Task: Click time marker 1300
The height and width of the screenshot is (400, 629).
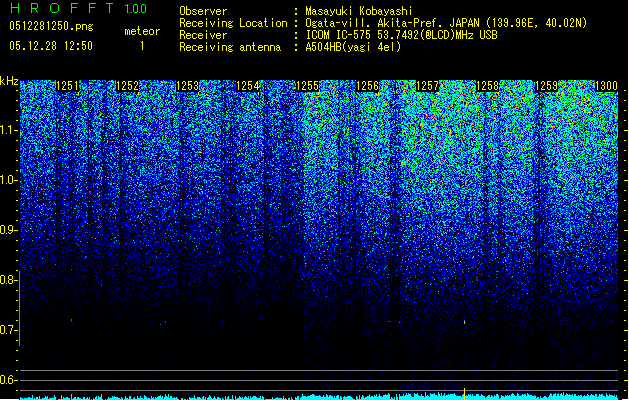Action: tap(606, 86)
